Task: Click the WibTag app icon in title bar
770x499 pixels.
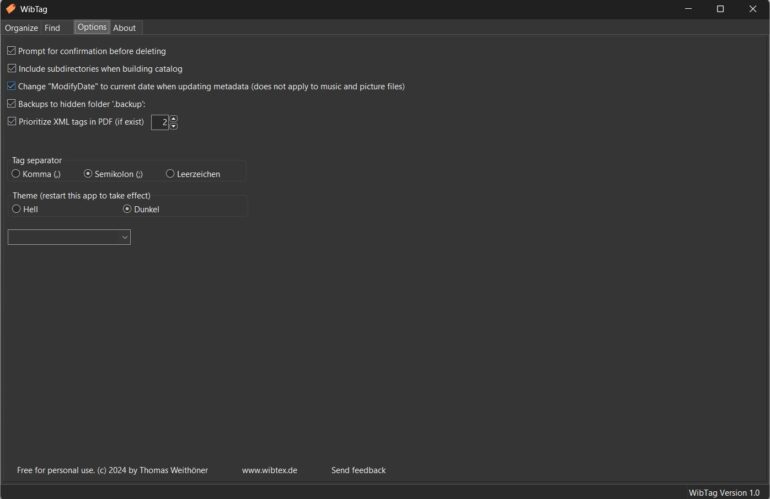Action: [x=11, y=9]
